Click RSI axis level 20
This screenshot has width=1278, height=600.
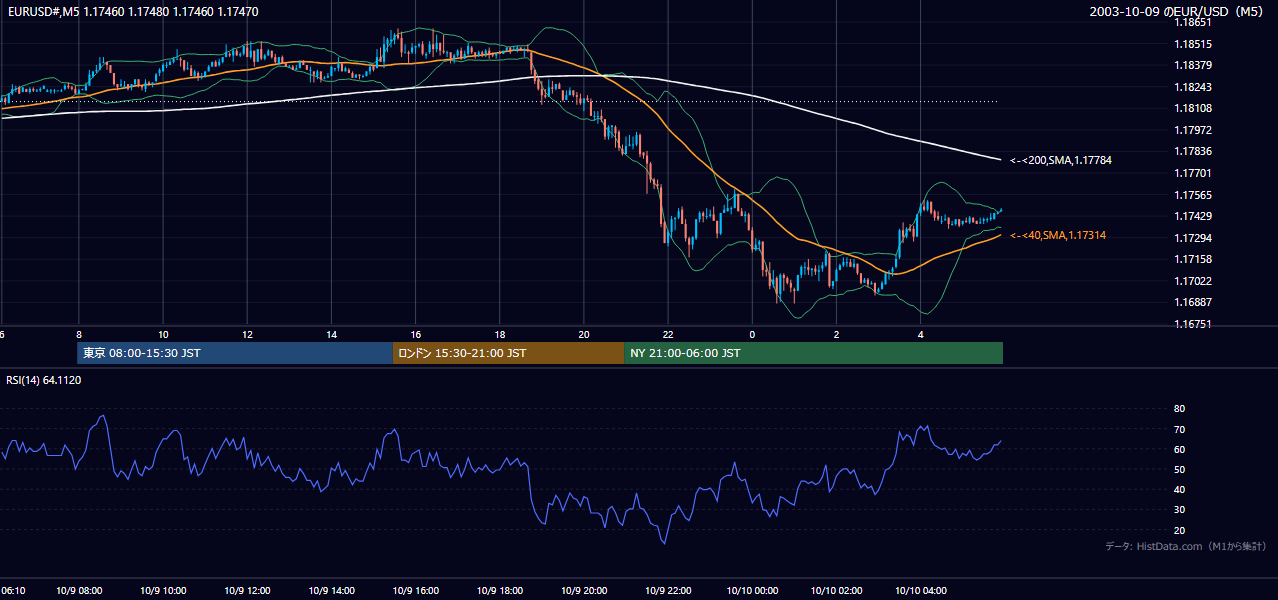click(1179, 530)
